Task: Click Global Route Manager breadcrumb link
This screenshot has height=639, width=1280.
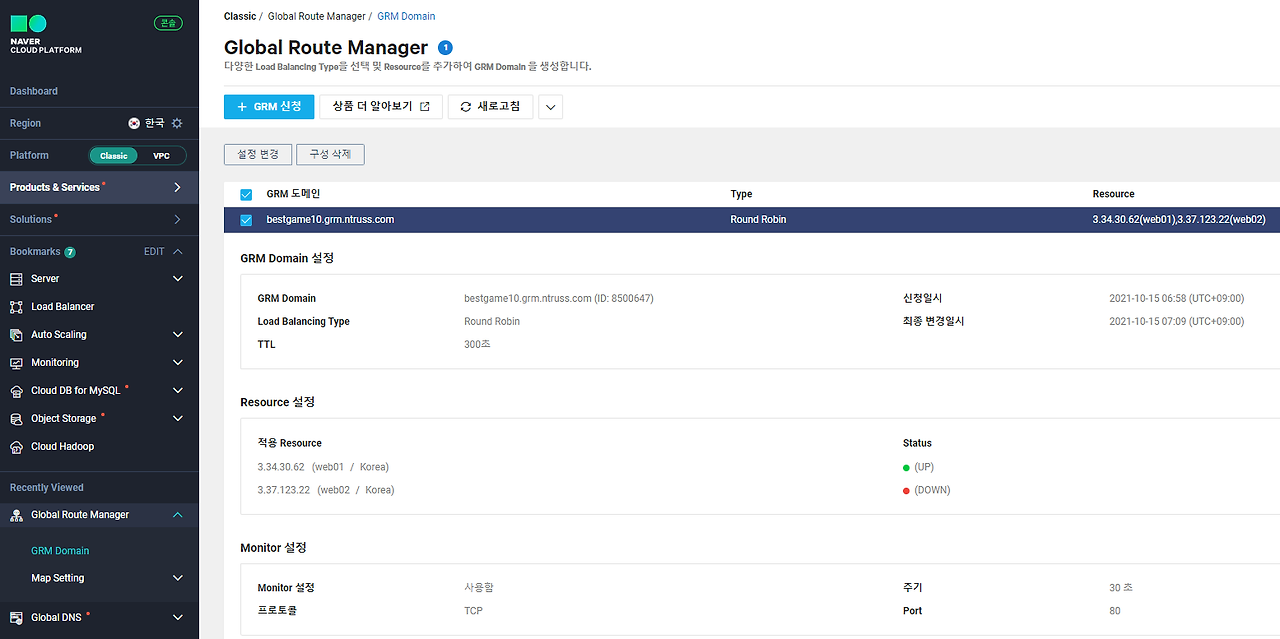Action: click(x=318, y=16)
